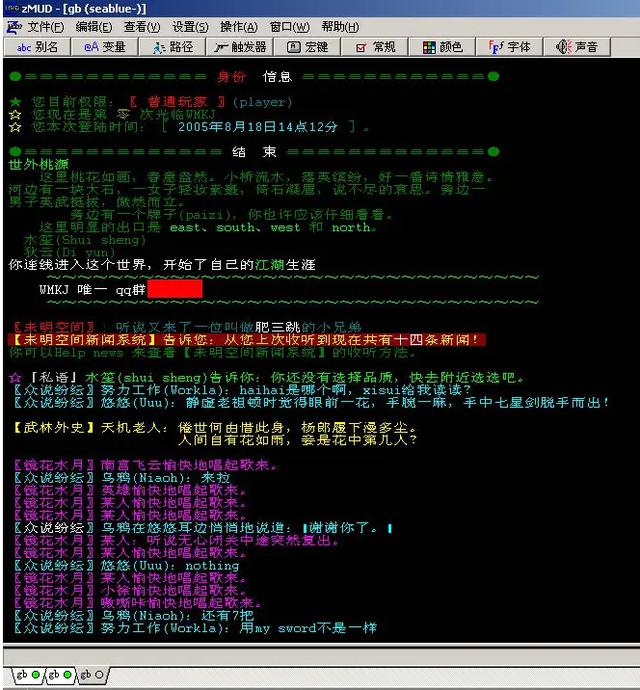Click the 字体 (Font) toolbar button
Image resolution: width=640 pixels, height=690 pixels.
click(510, 47)
